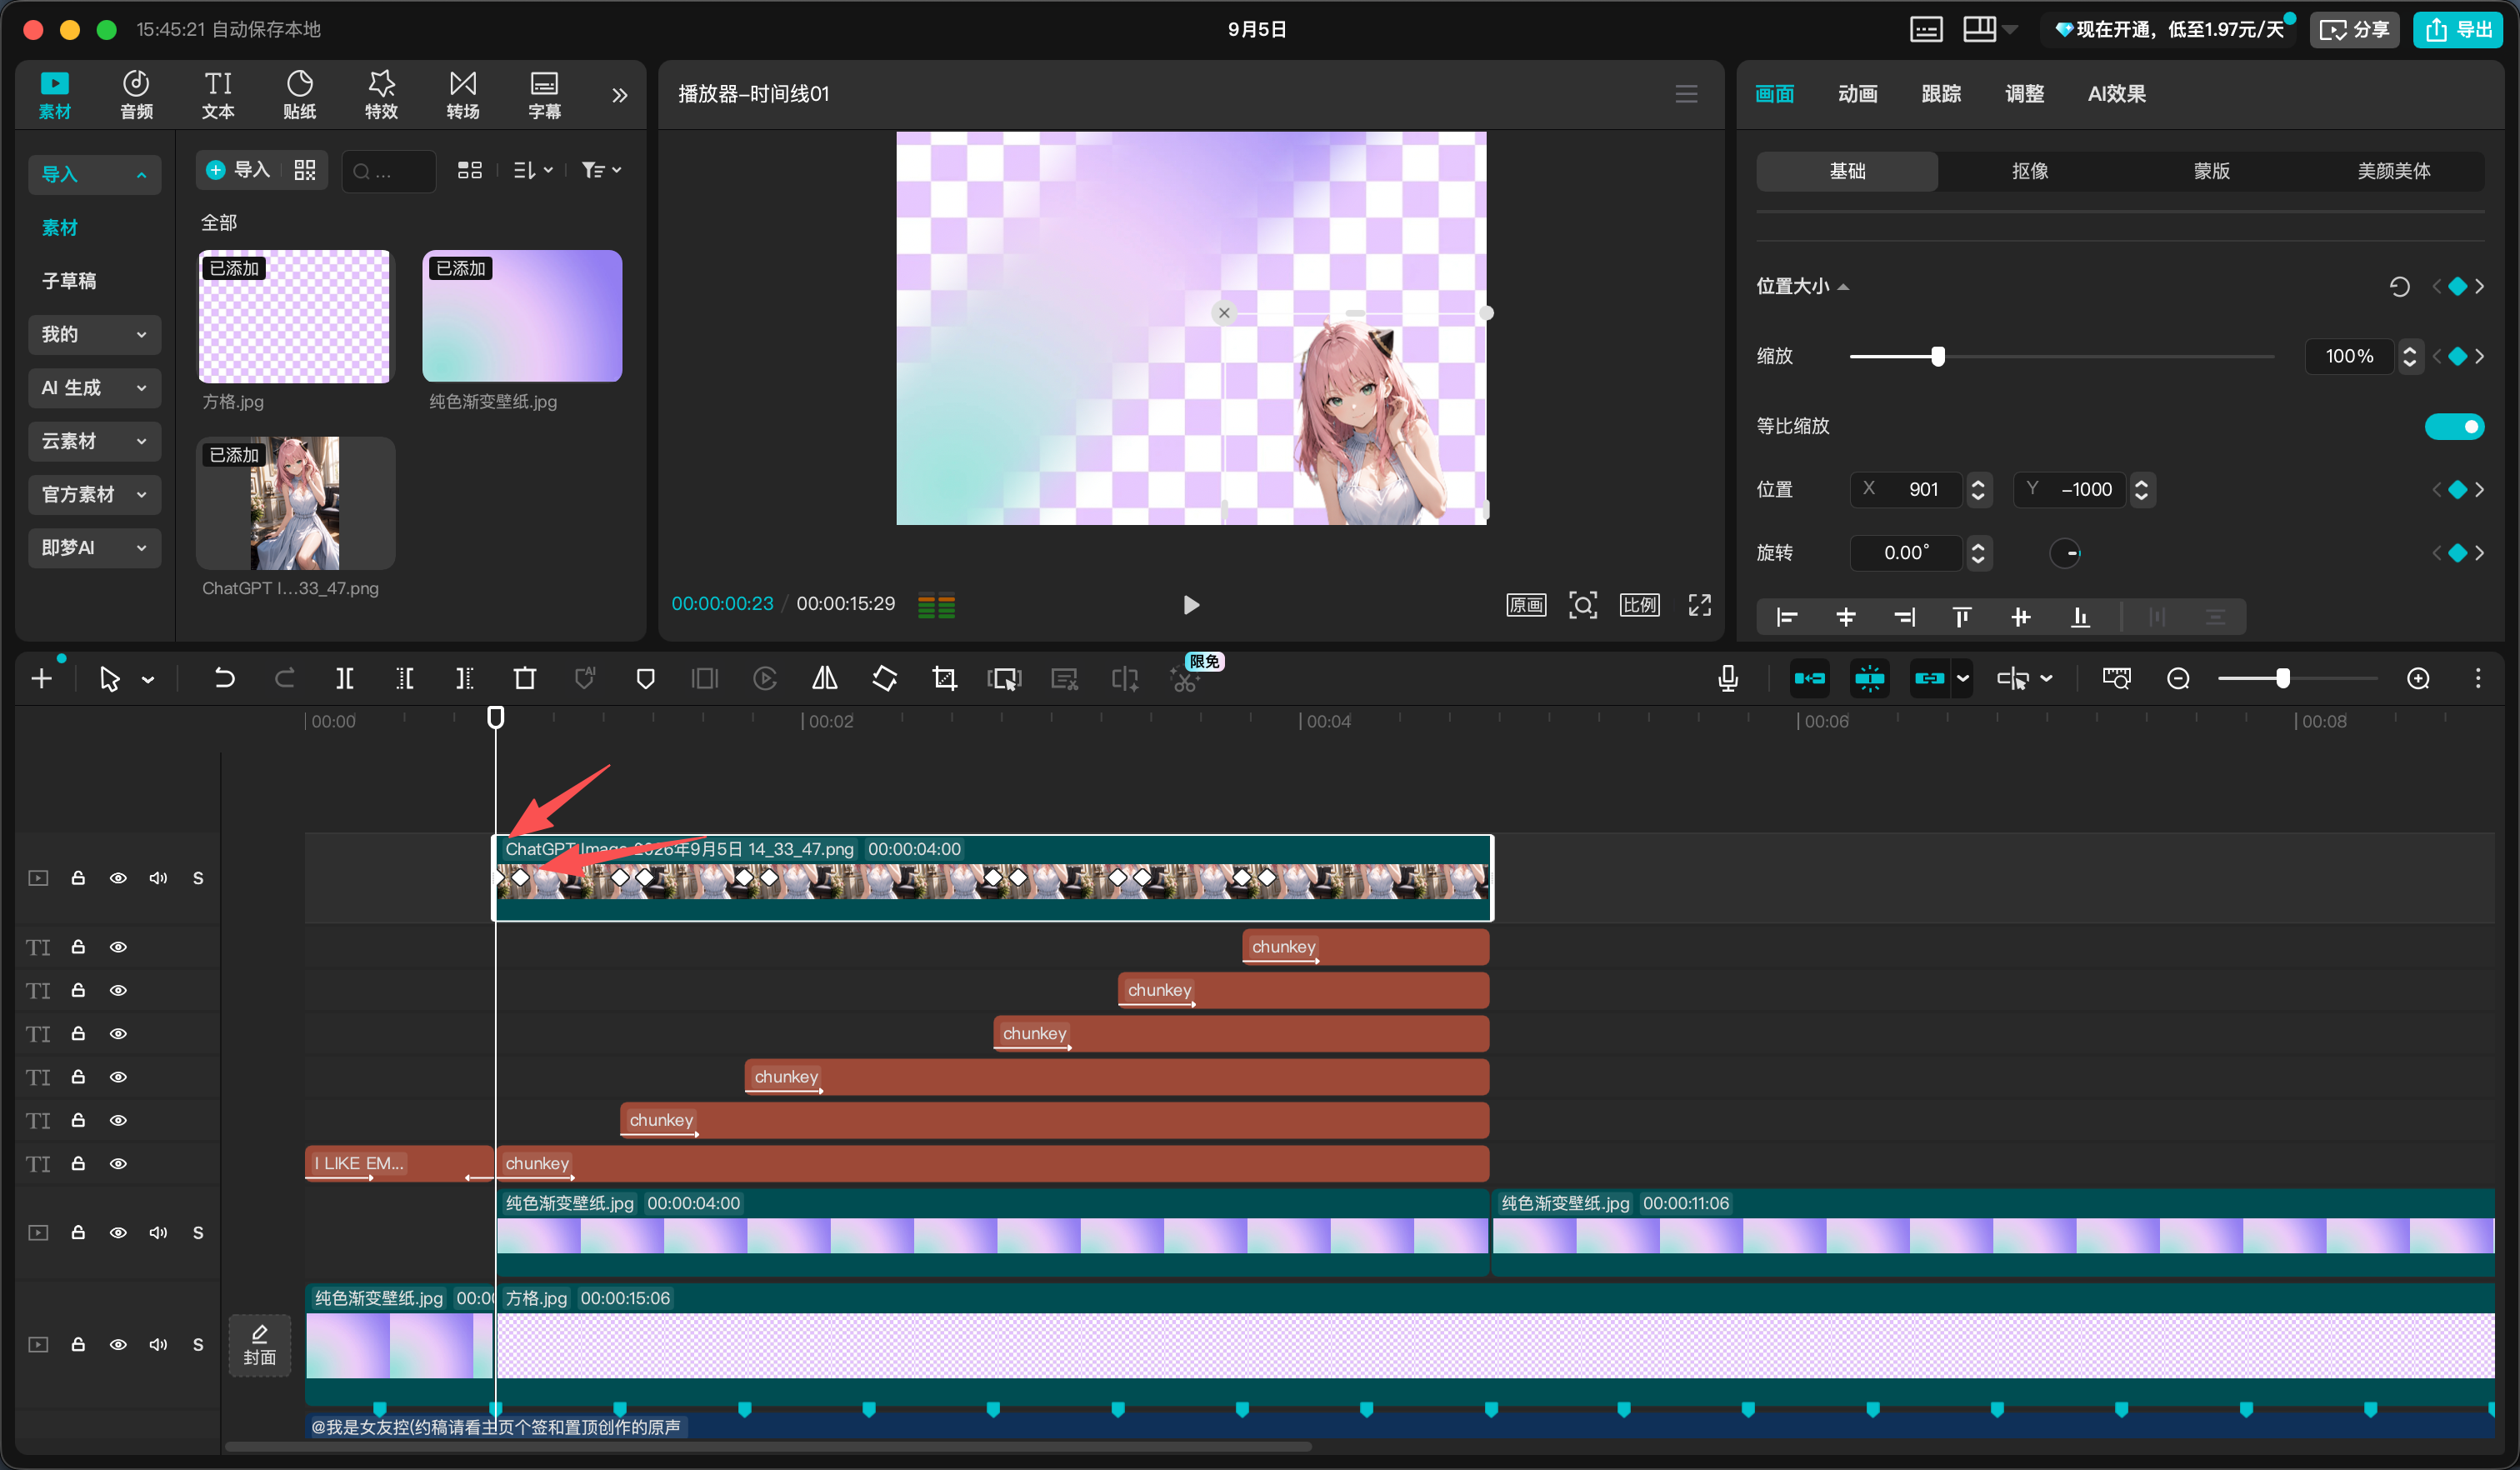The image size is (2520, 1470).
Task: Expand the 我的 sidebar section
Action: pyautogui.click(x=94, y=335)
